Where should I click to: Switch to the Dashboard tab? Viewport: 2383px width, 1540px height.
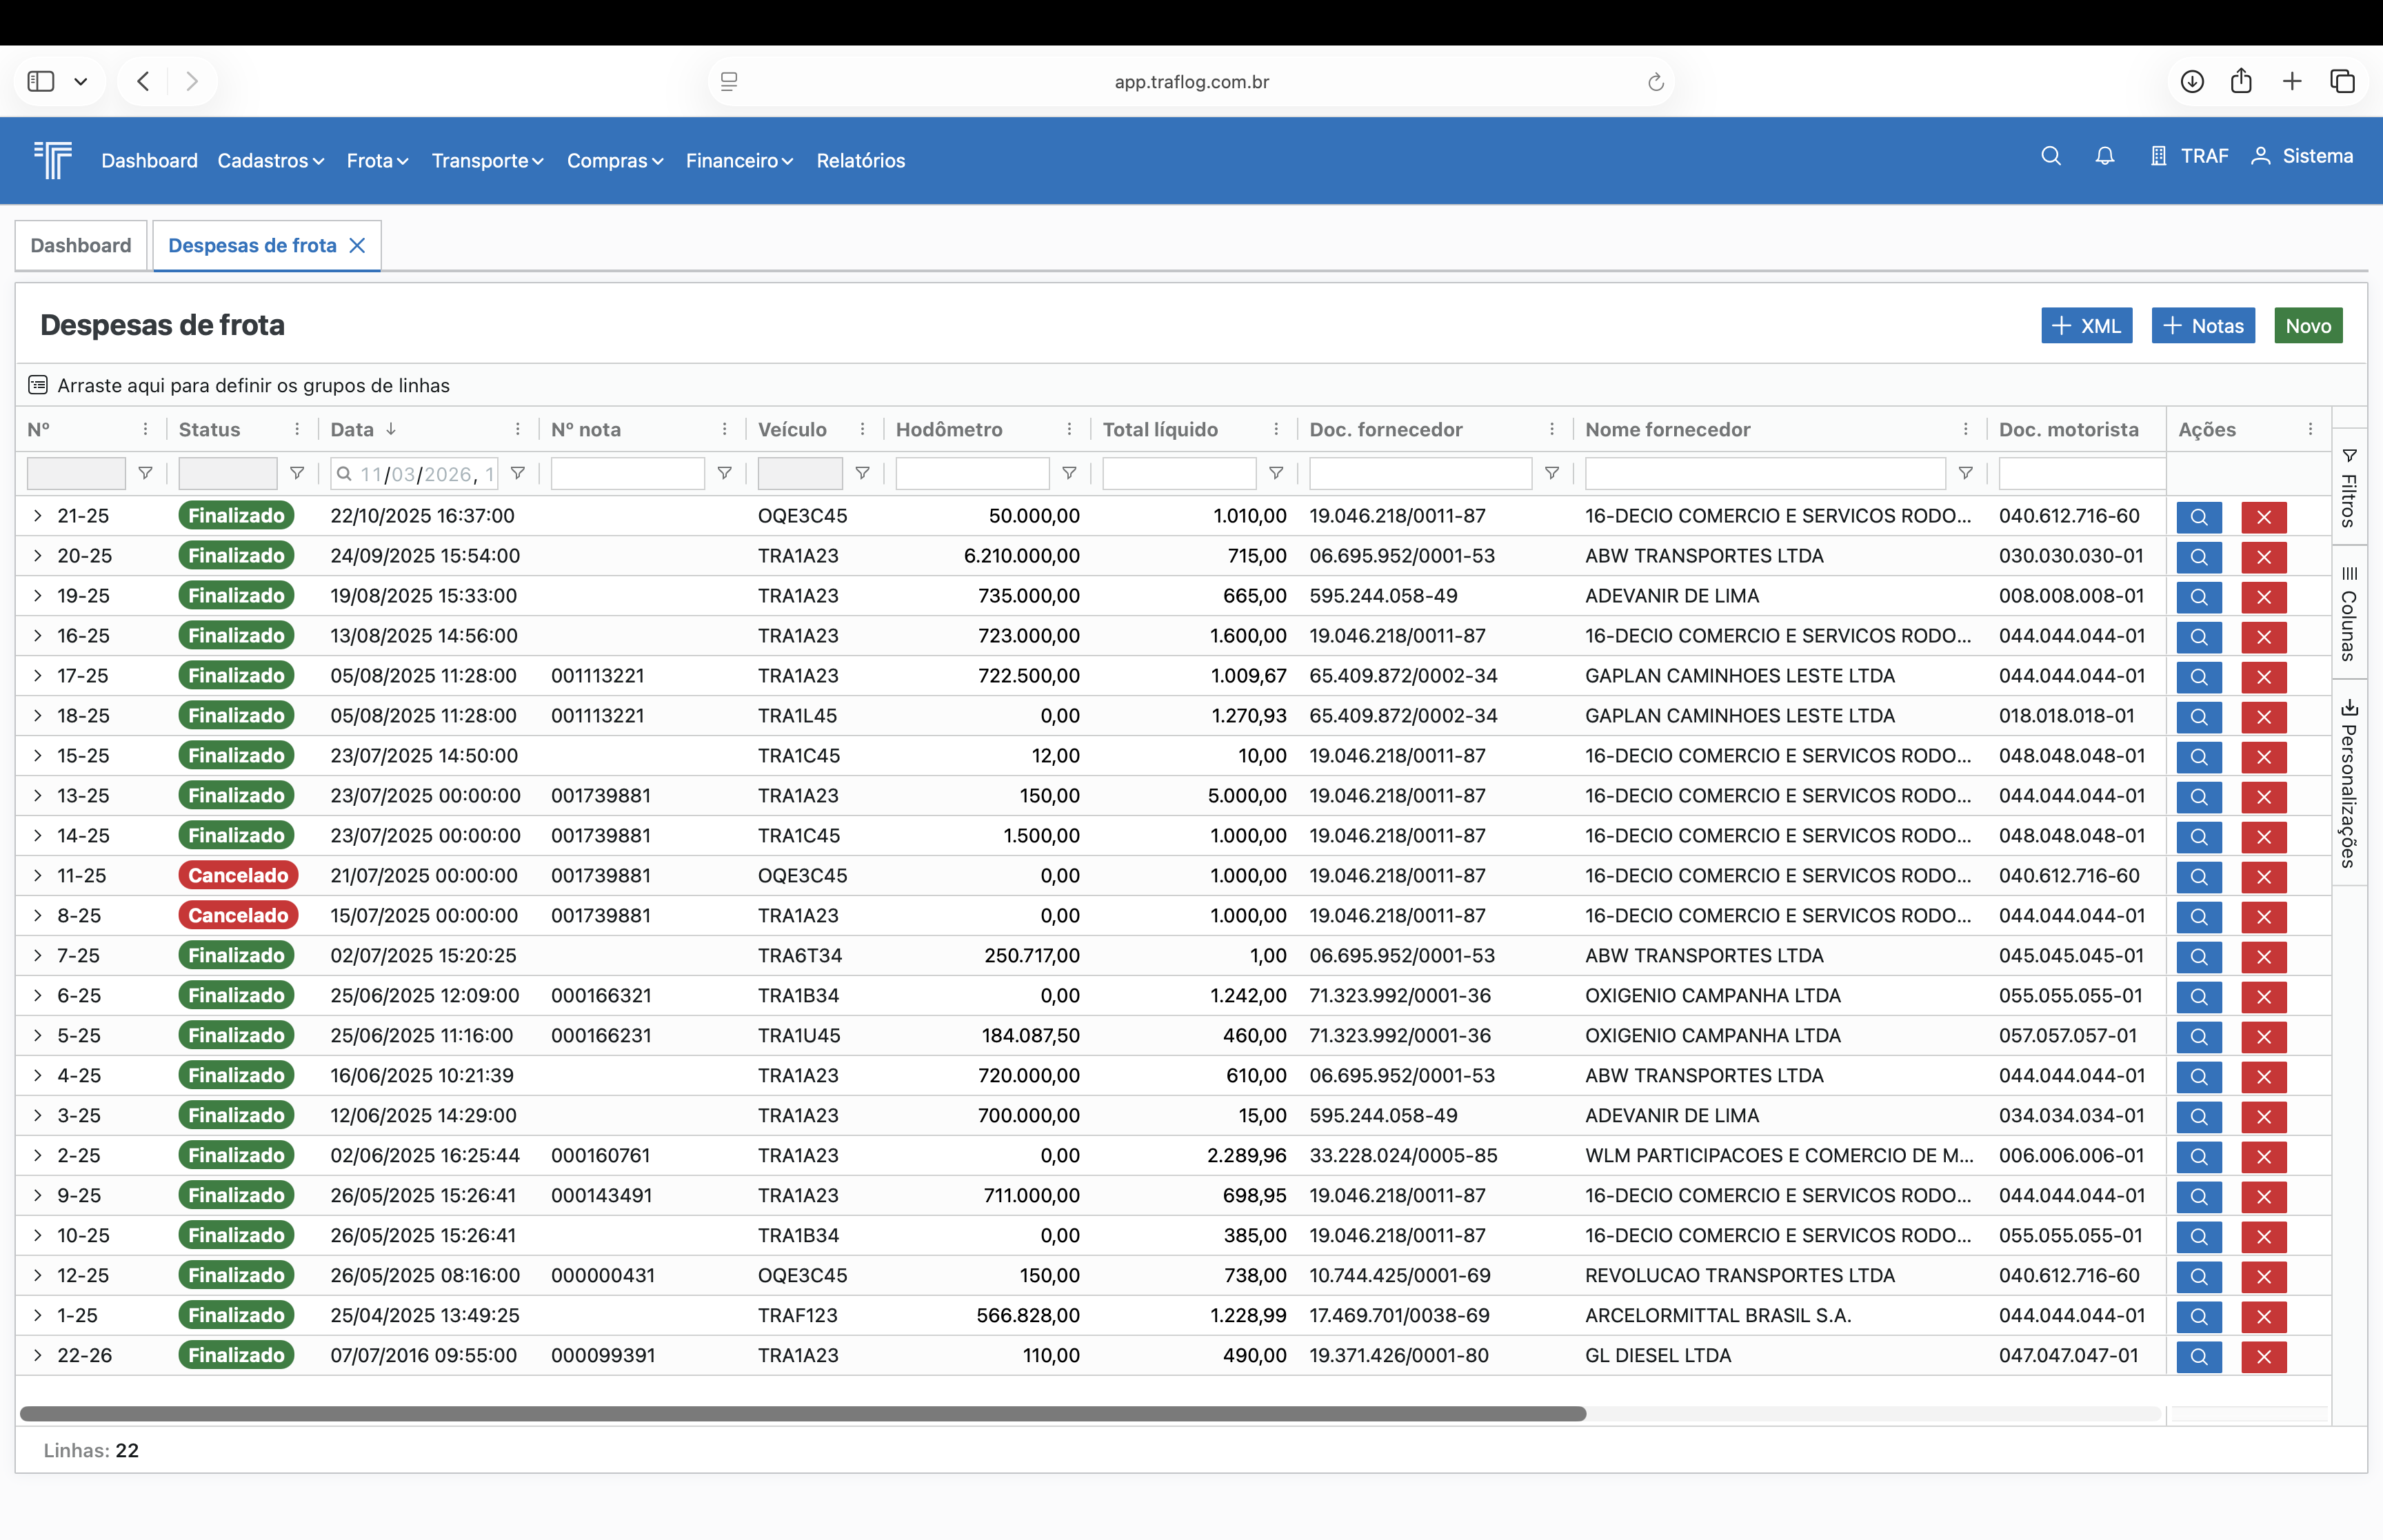81,246
